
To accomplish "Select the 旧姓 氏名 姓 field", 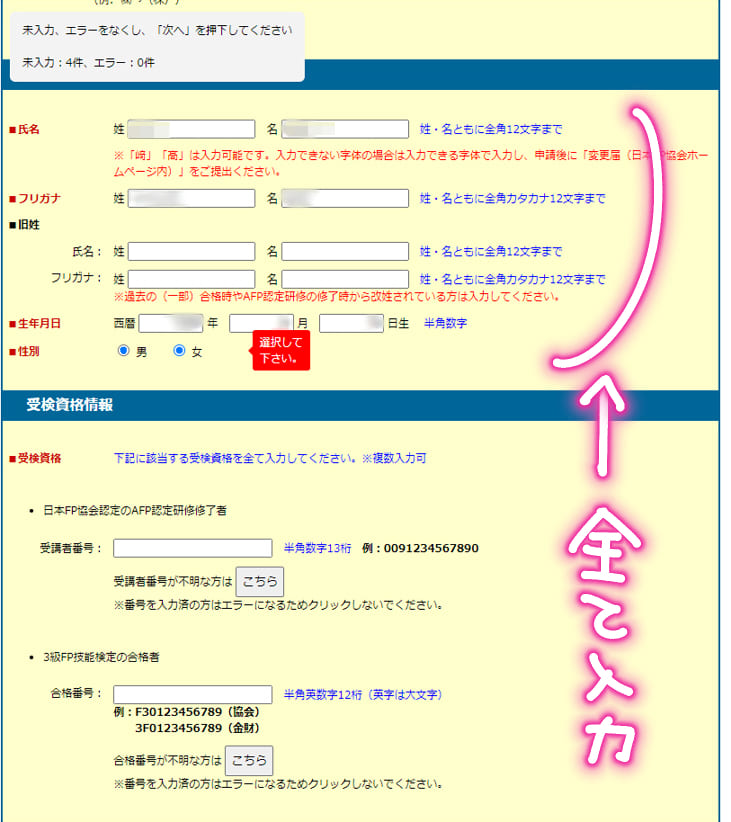I will click(x=191, y=251).
